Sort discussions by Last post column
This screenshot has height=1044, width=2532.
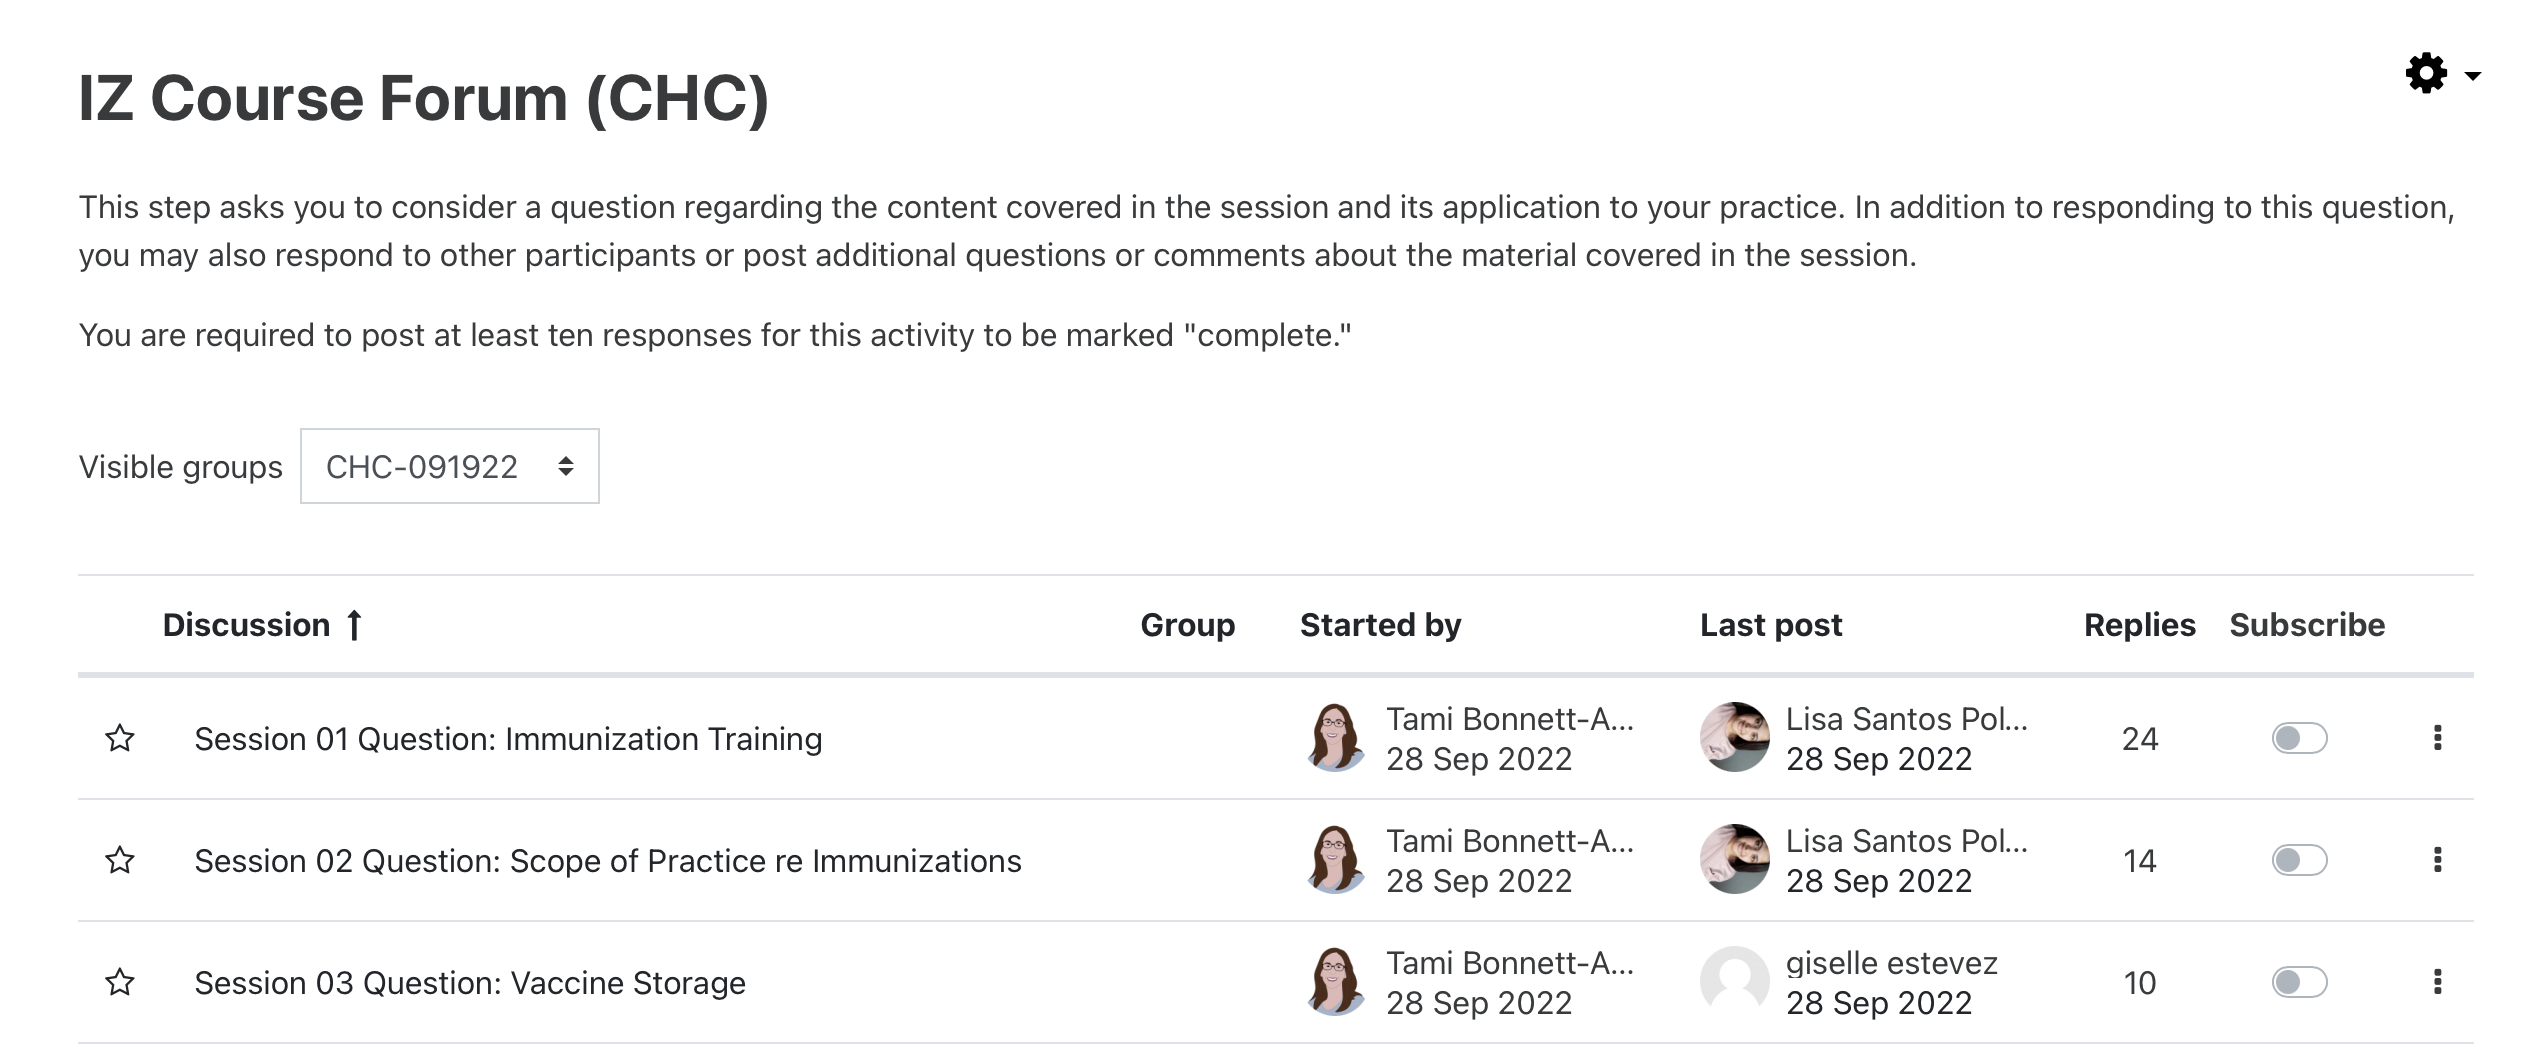tap(1770, 625)
